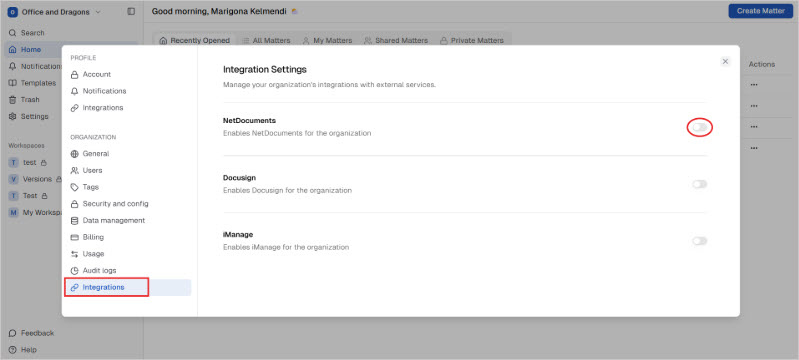Switch to the All Matters tab
799x360 pixels.
pos(266,40)
